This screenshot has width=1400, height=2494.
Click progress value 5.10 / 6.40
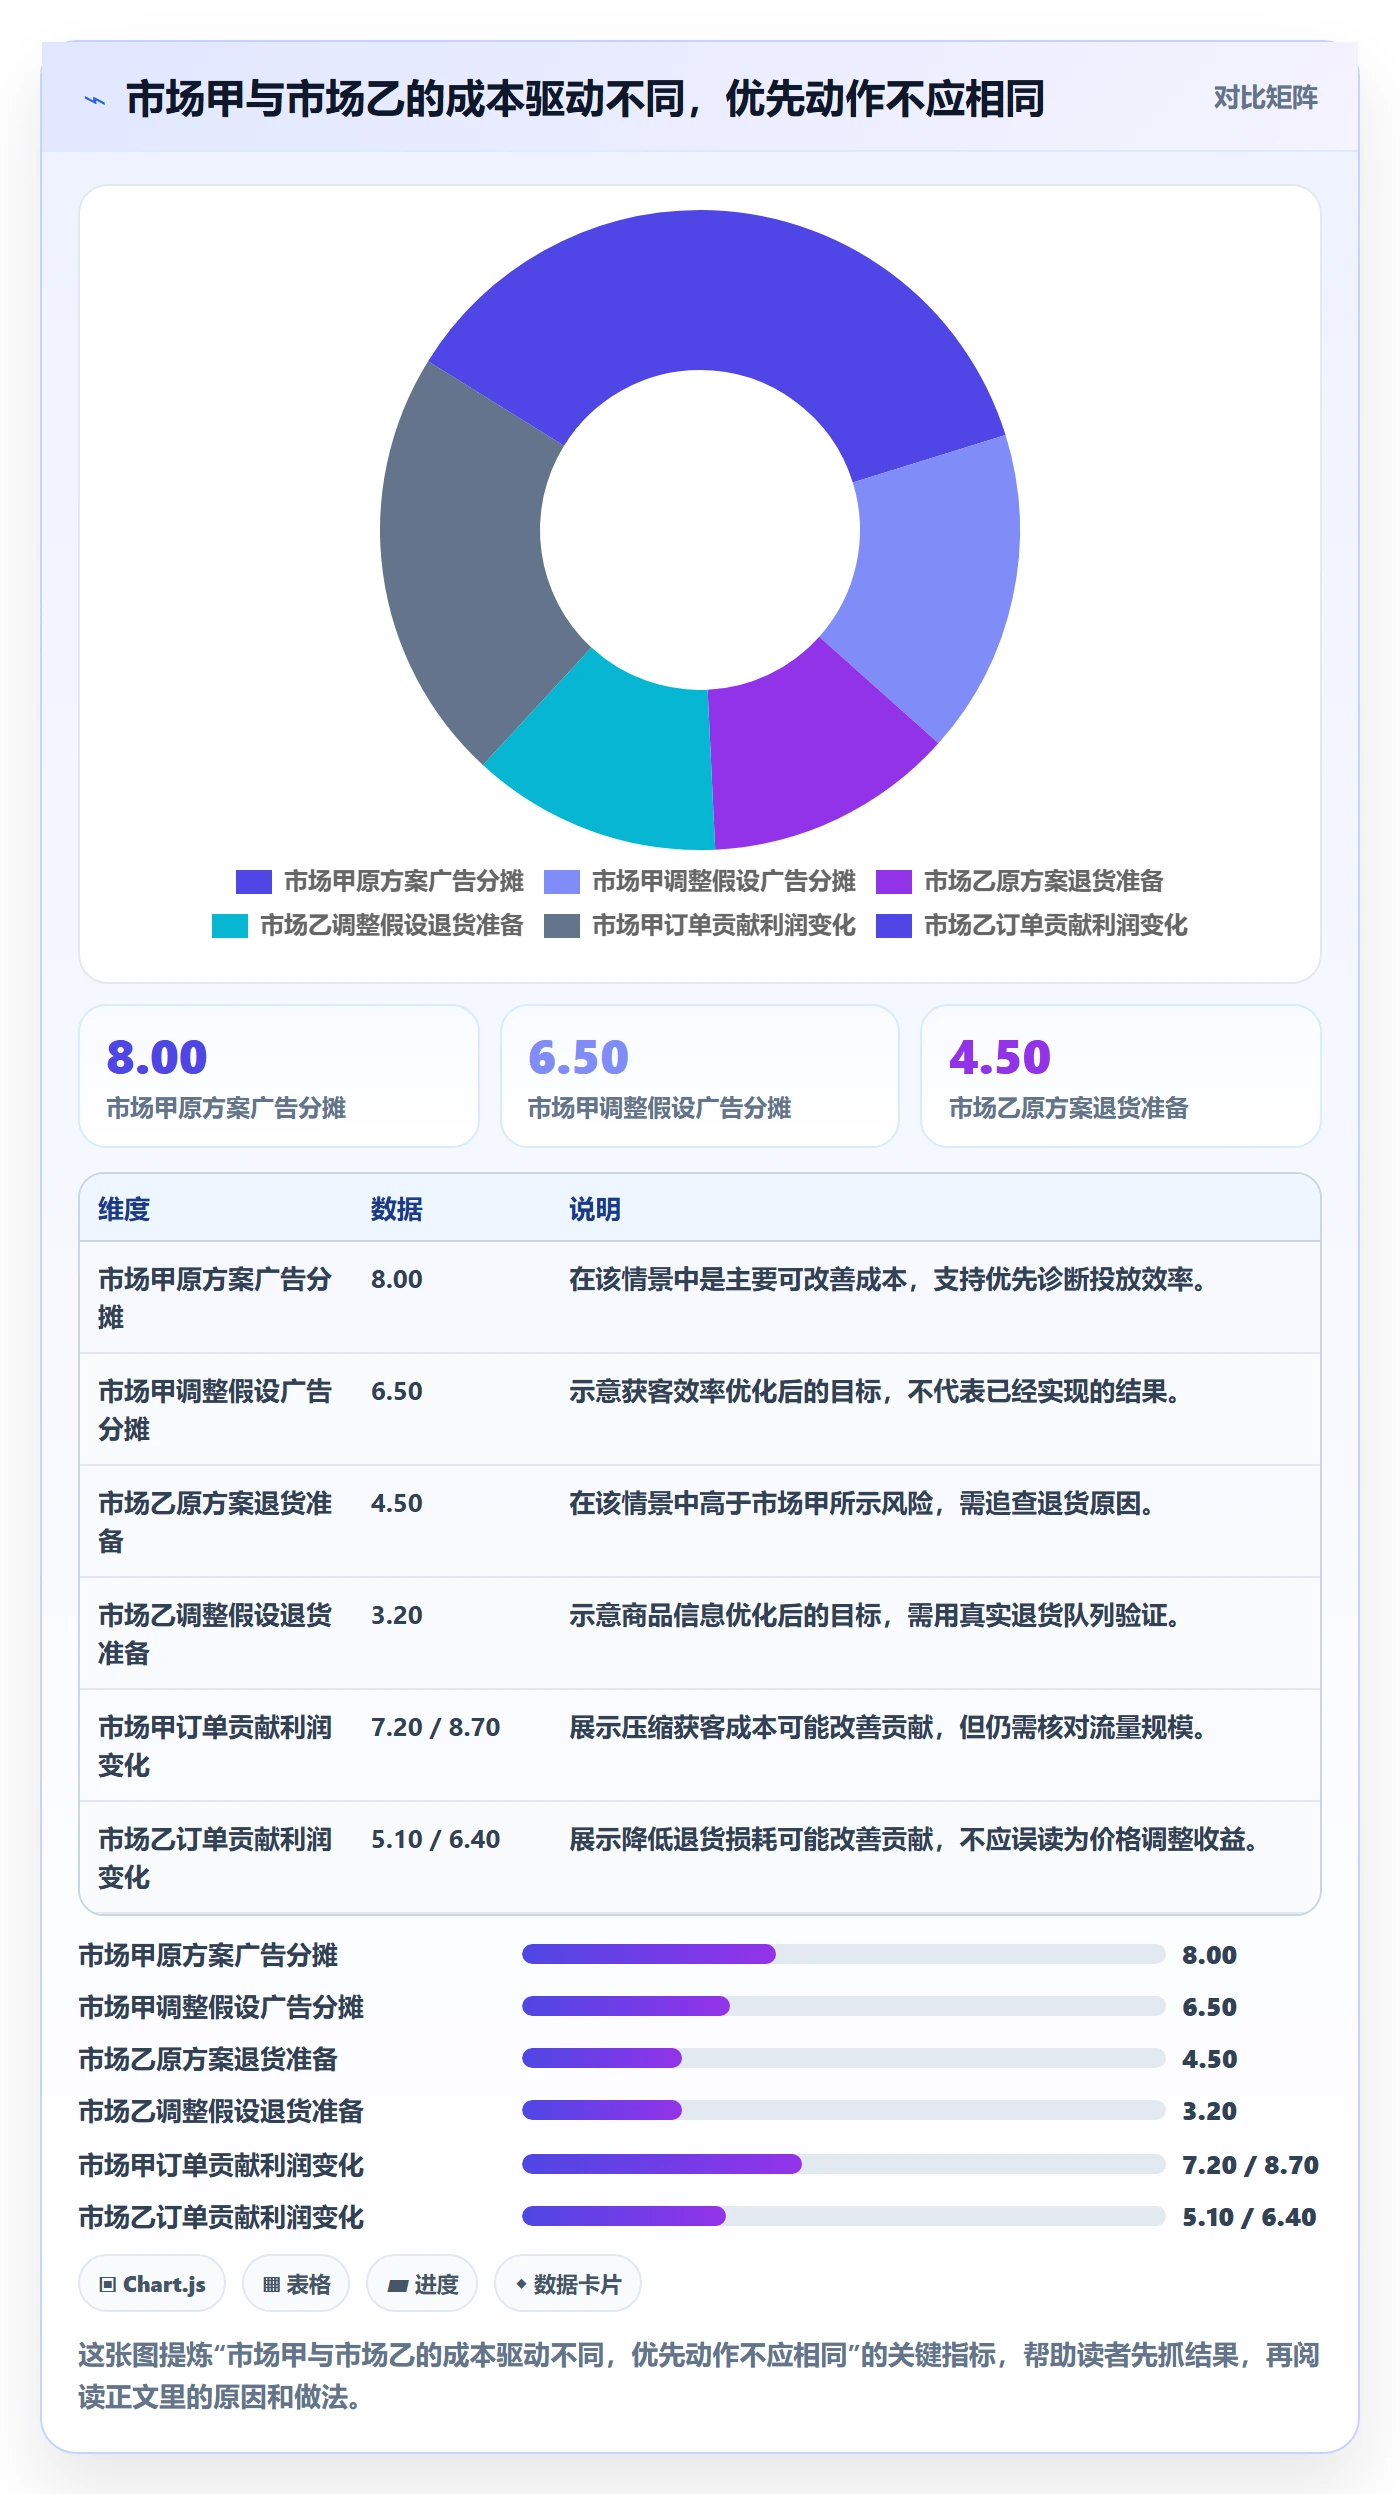(1249, 2217)
